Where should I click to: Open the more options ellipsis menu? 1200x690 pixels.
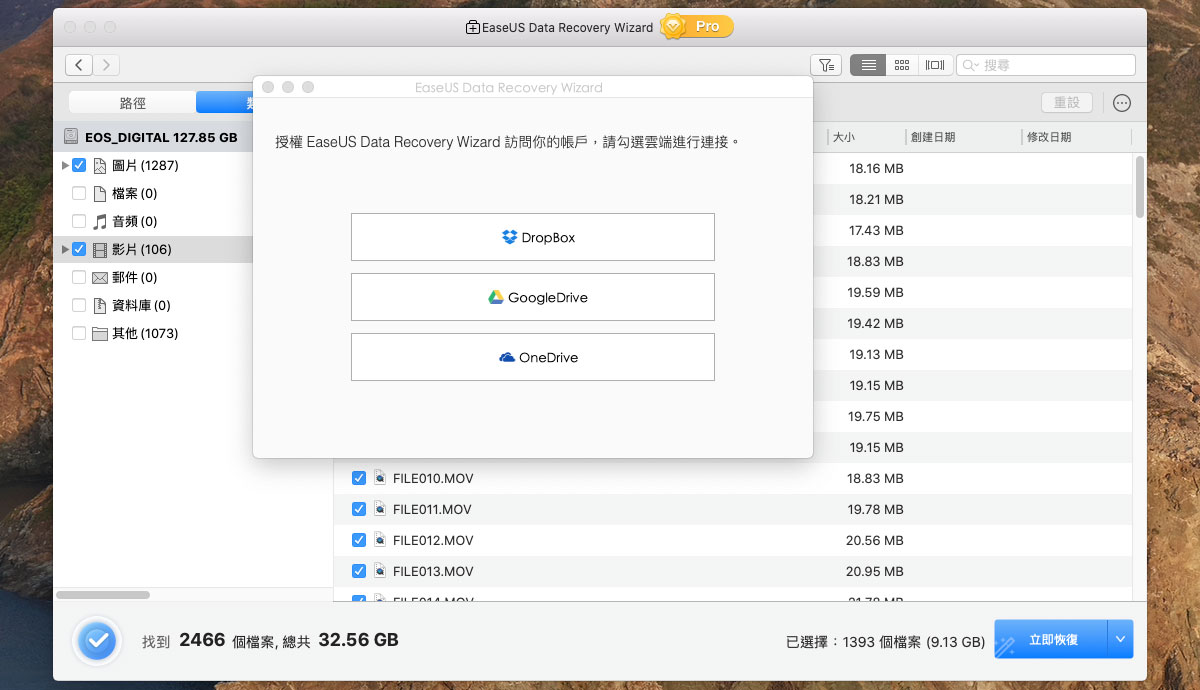pos(1122,103)
